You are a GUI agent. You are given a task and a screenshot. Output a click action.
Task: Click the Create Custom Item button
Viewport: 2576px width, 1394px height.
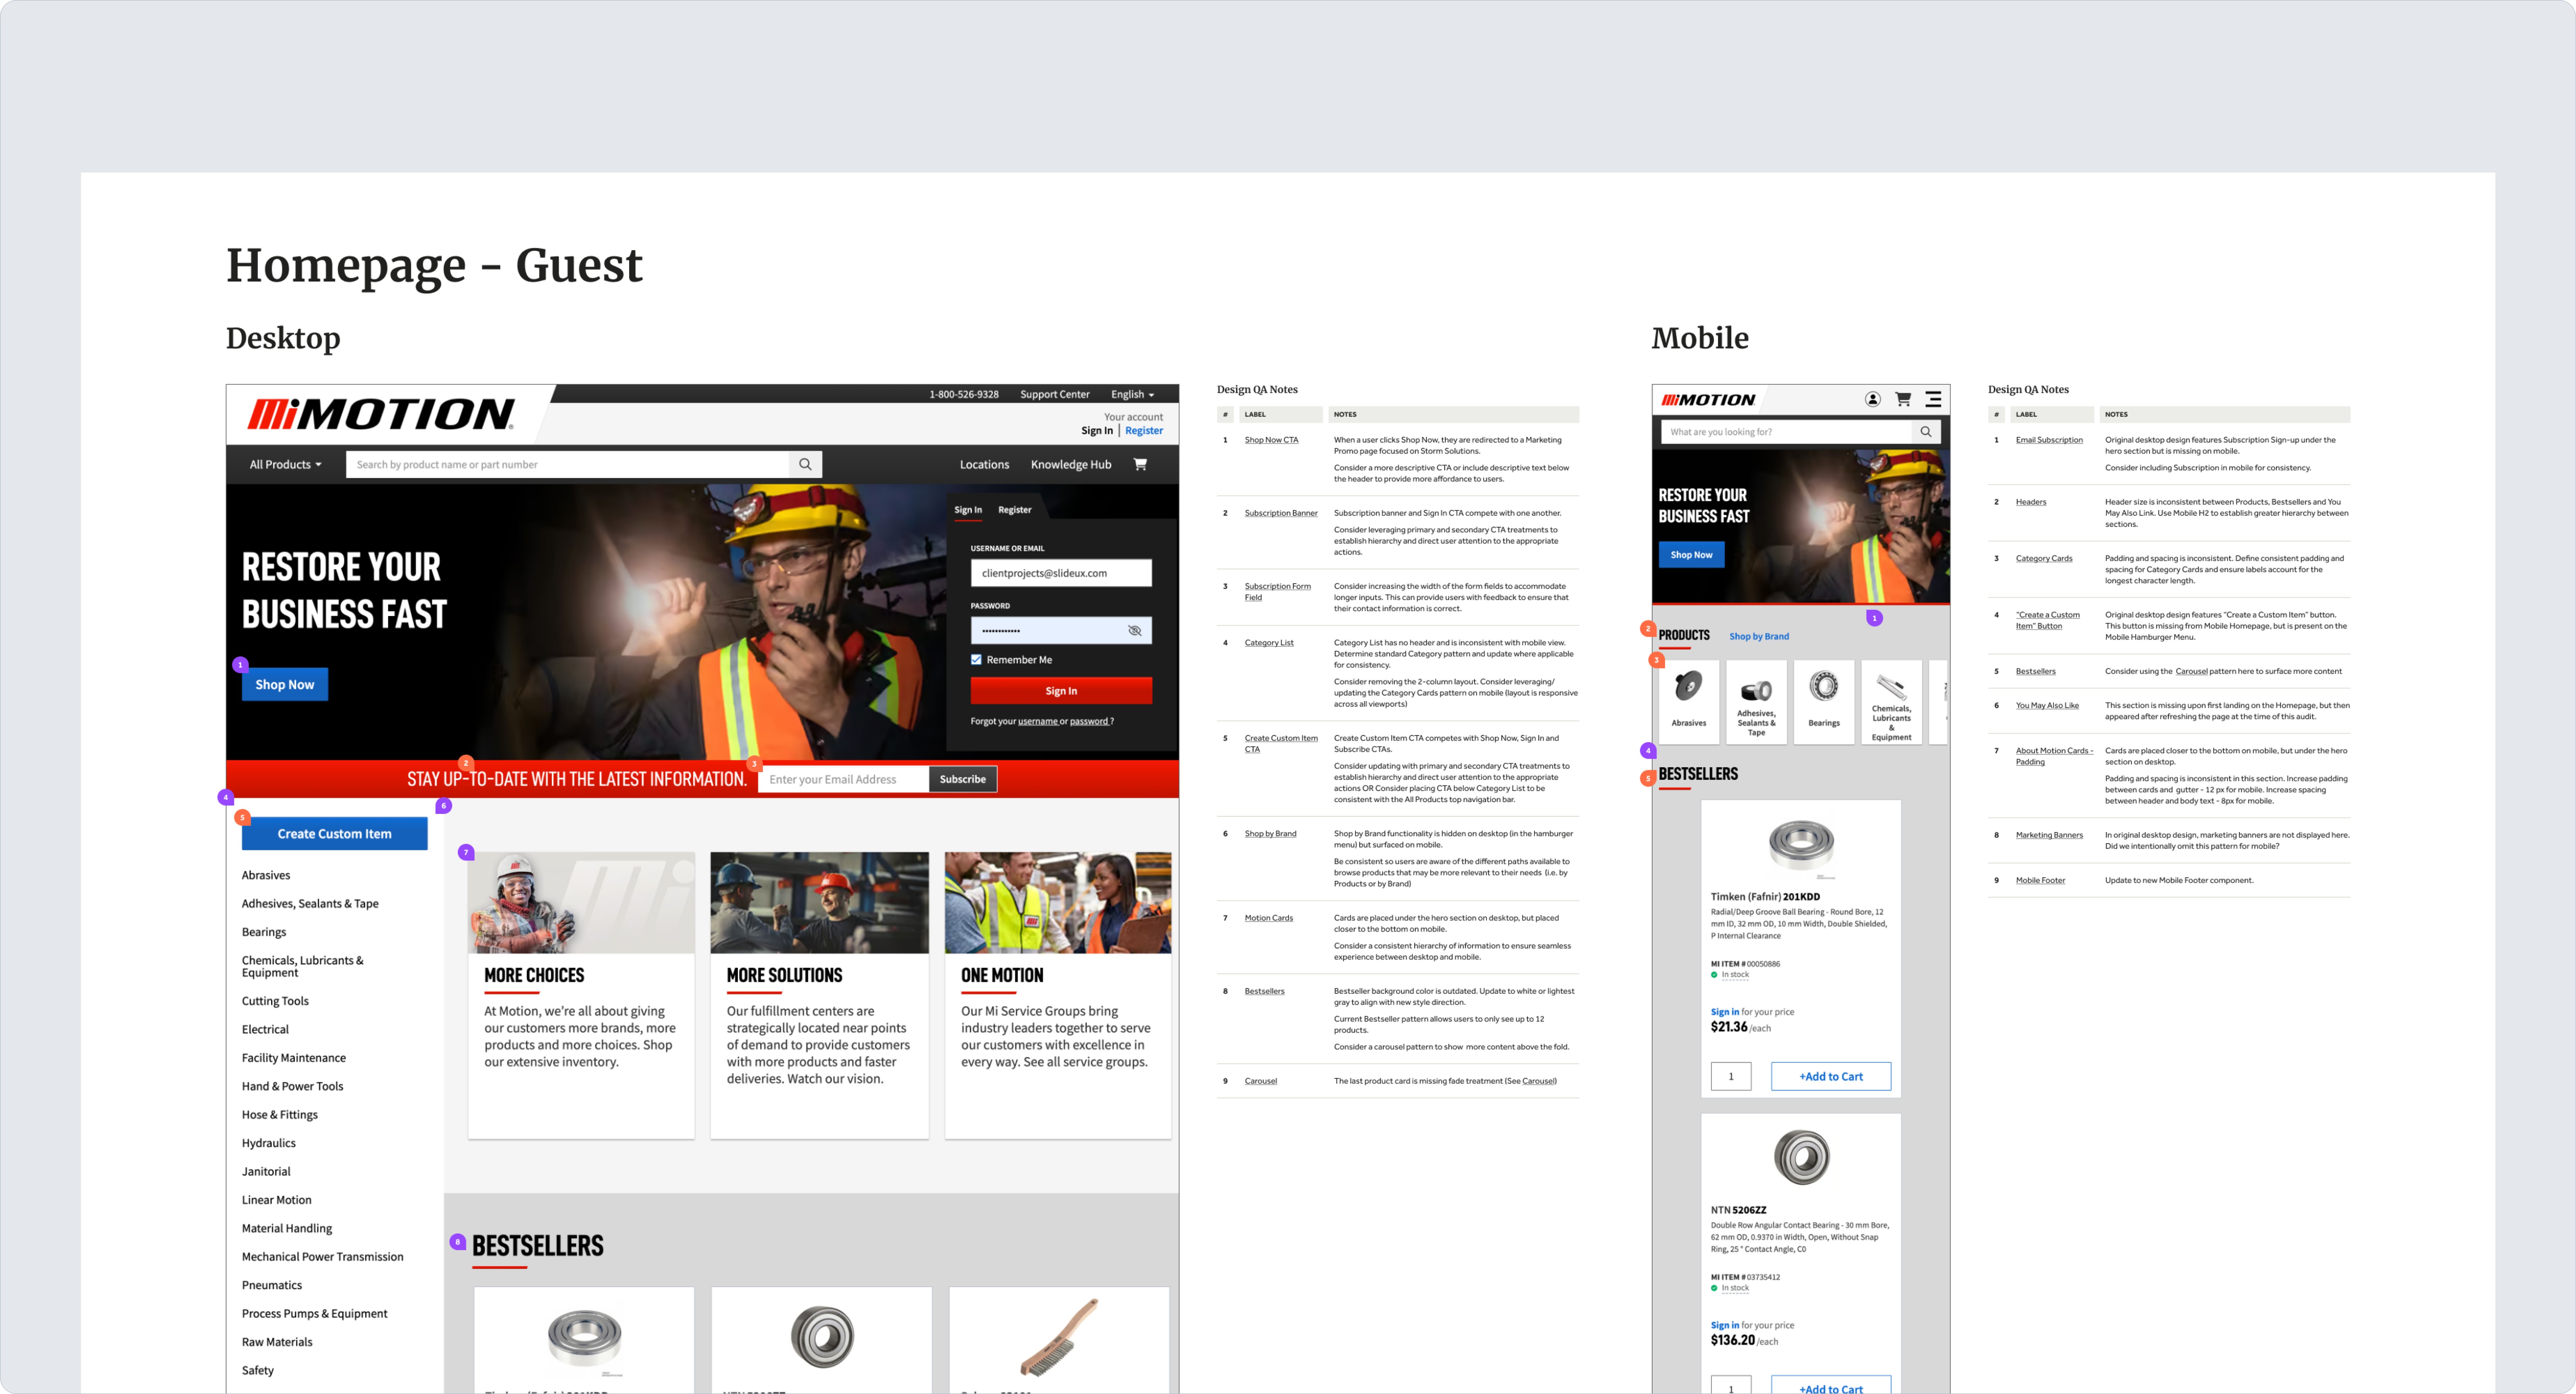334,834
